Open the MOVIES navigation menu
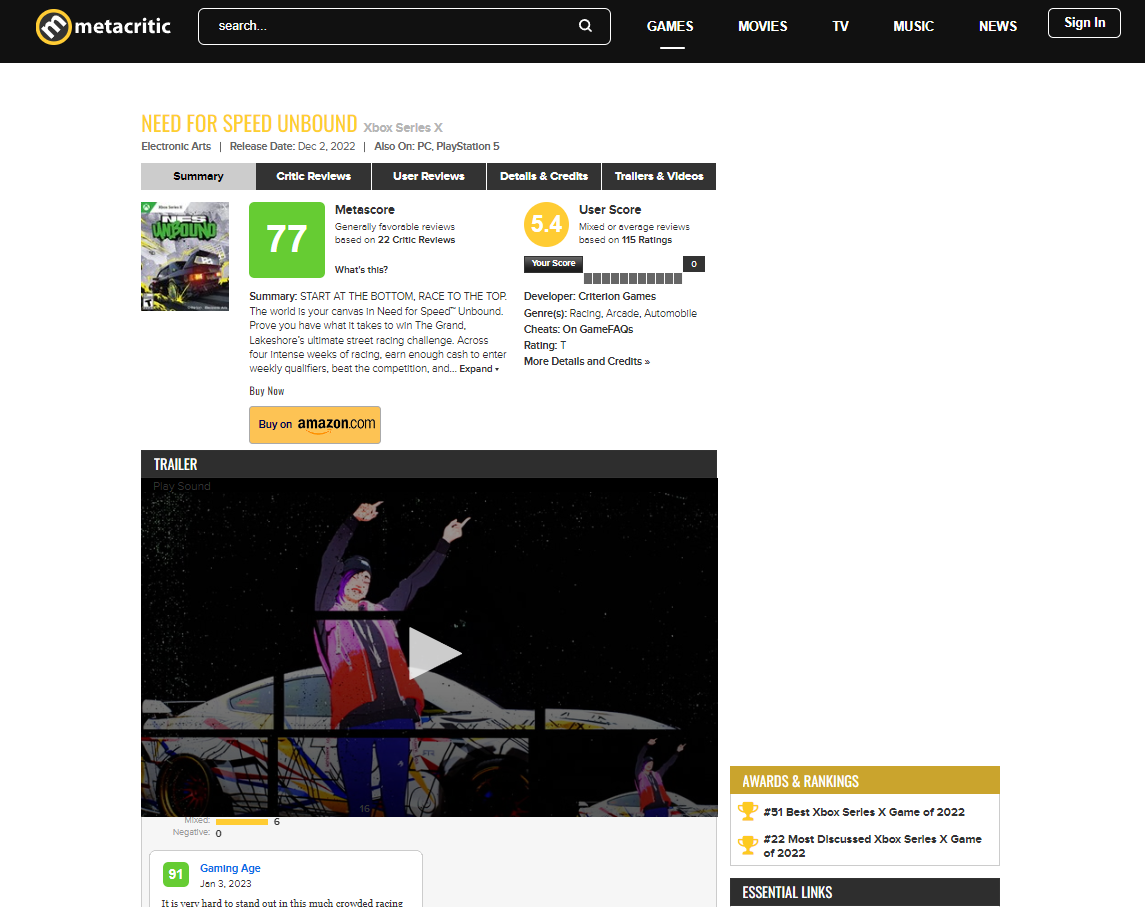 pos(762,26)
